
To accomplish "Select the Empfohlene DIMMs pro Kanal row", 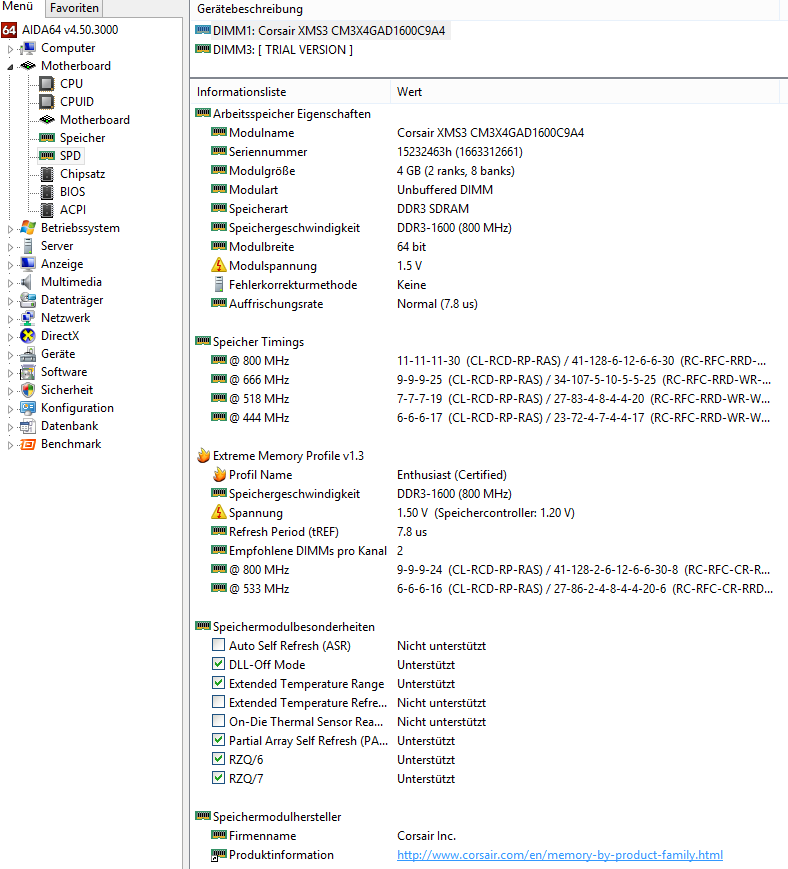I will click(x=489, y=551).
